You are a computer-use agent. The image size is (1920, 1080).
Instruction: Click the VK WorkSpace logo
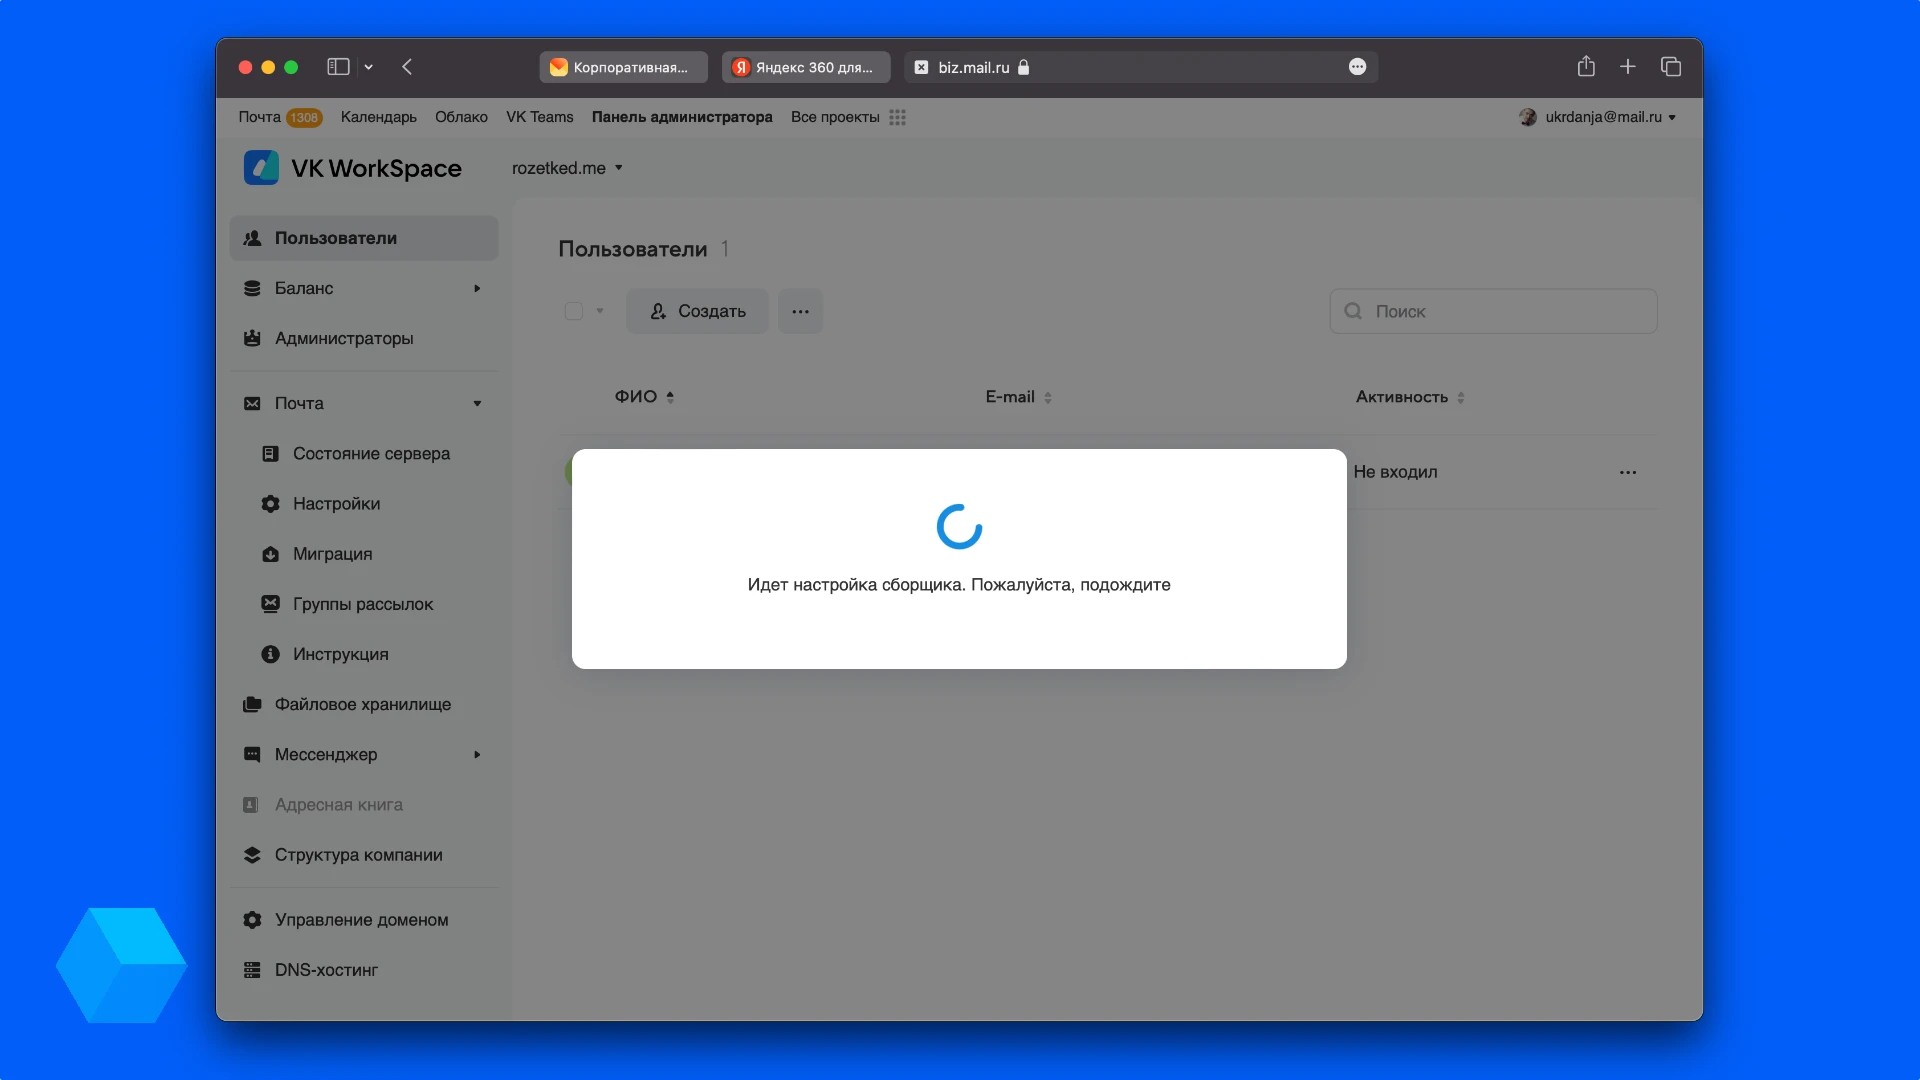coord(353,168)
